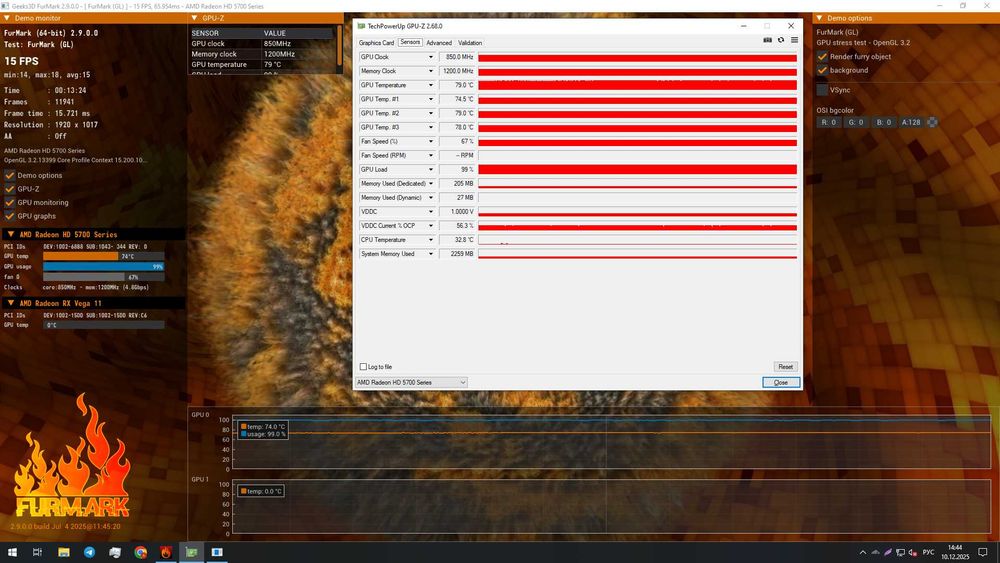Click the muted volume icon in the tray
Viewport: 1000px width, 563px height.
(913, 552)
